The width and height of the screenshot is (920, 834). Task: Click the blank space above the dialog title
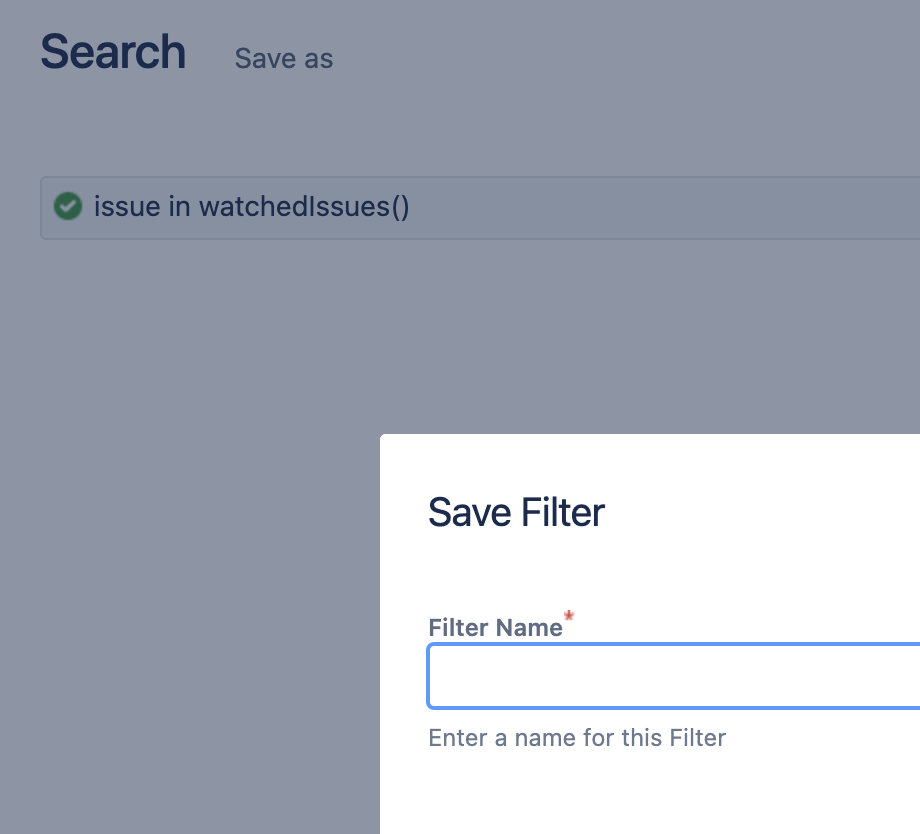tap(650, 460)
